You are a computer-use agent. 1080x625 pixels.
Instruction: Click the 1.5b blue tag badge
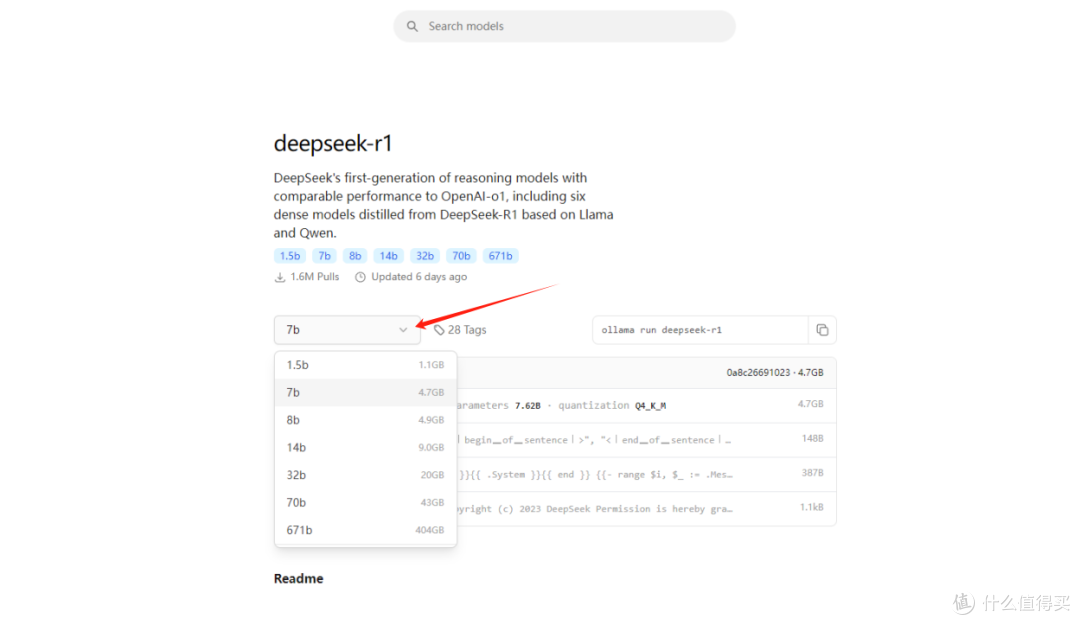290,256
